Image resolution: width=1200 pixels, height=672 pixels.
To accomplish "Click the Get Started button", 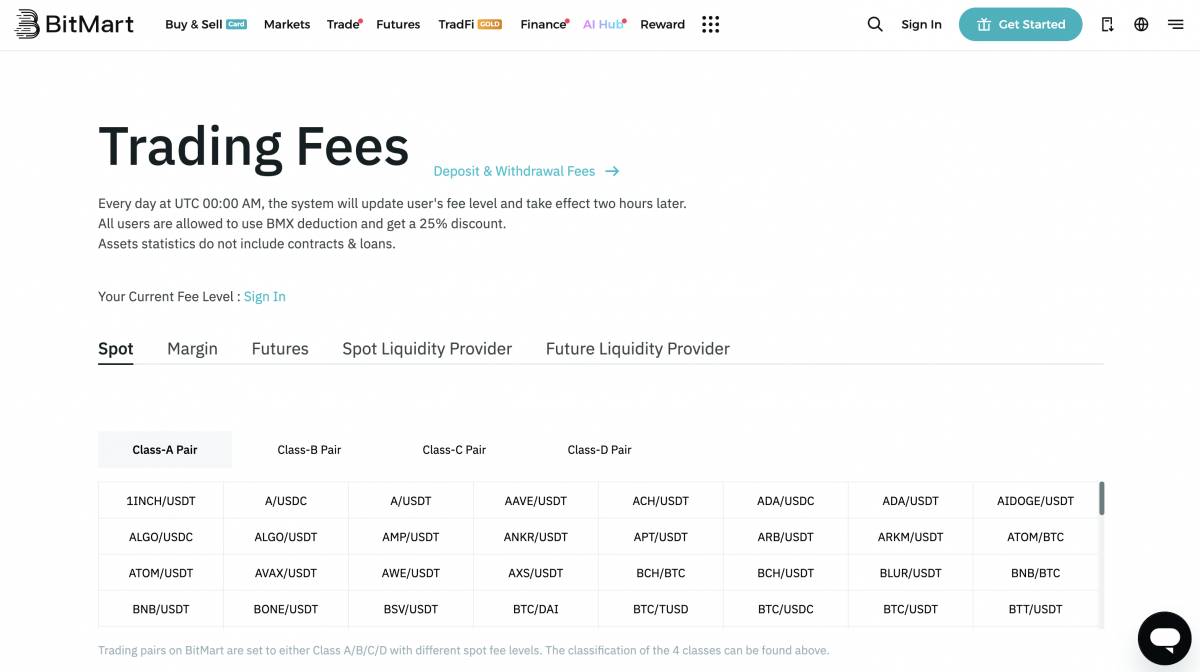I will [1020, 24].
